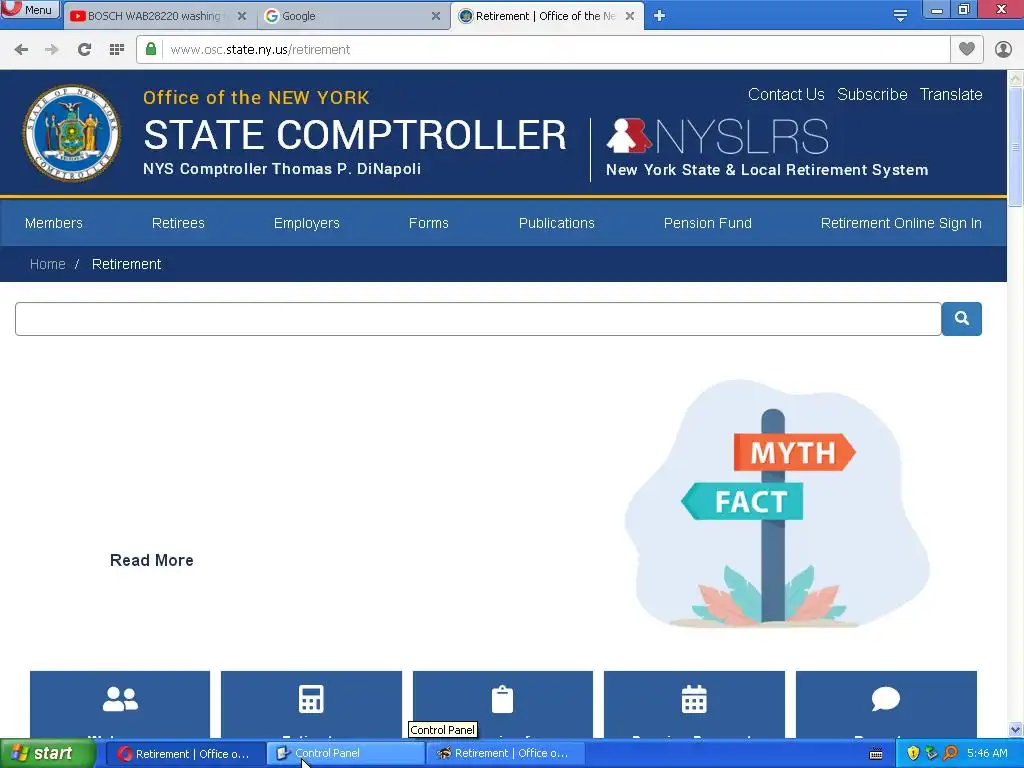
Task: Click the New York State Comptroller seal logo
Action: [x=72, y=133]
